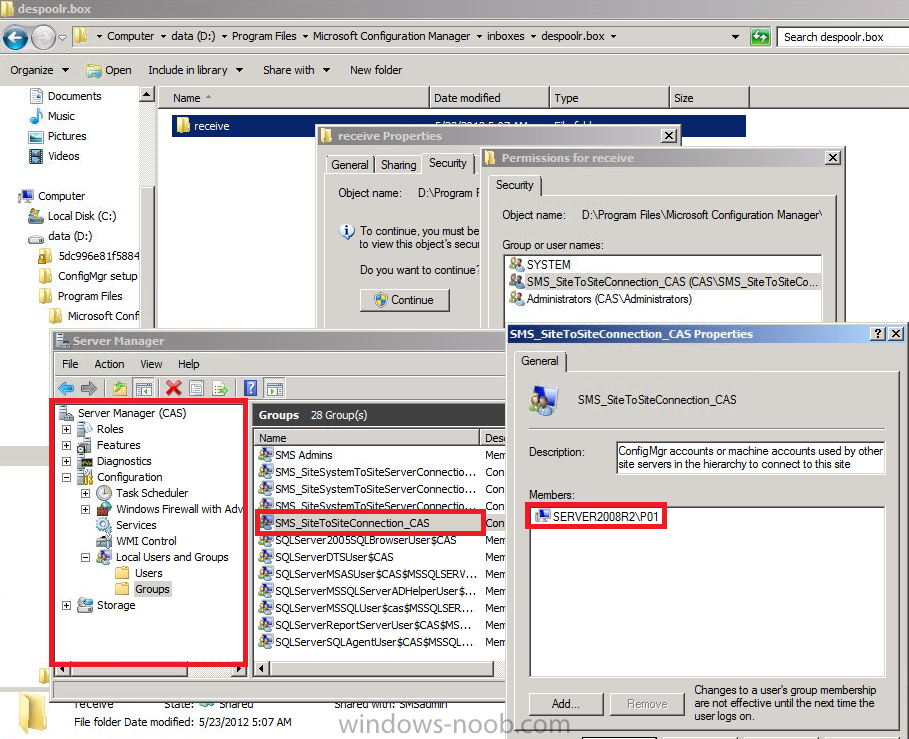This screenshot has width=909, height=739.
Task: Select Administrators (CAS\Administrators) entry
Action: point(662,299)
